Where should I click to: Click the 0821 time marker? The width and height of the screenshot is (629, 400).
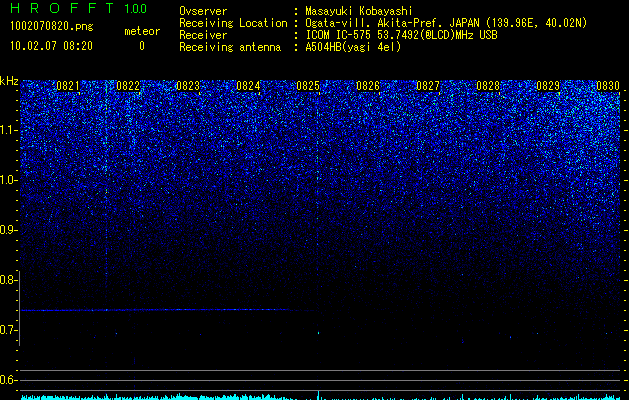(68, 86)
